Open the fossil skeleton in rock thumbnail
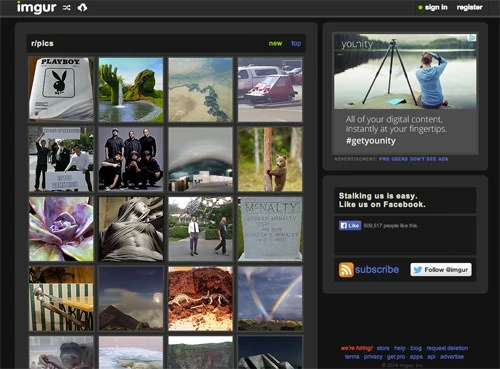Screen dimensions: 500x369 coord(200,298)
